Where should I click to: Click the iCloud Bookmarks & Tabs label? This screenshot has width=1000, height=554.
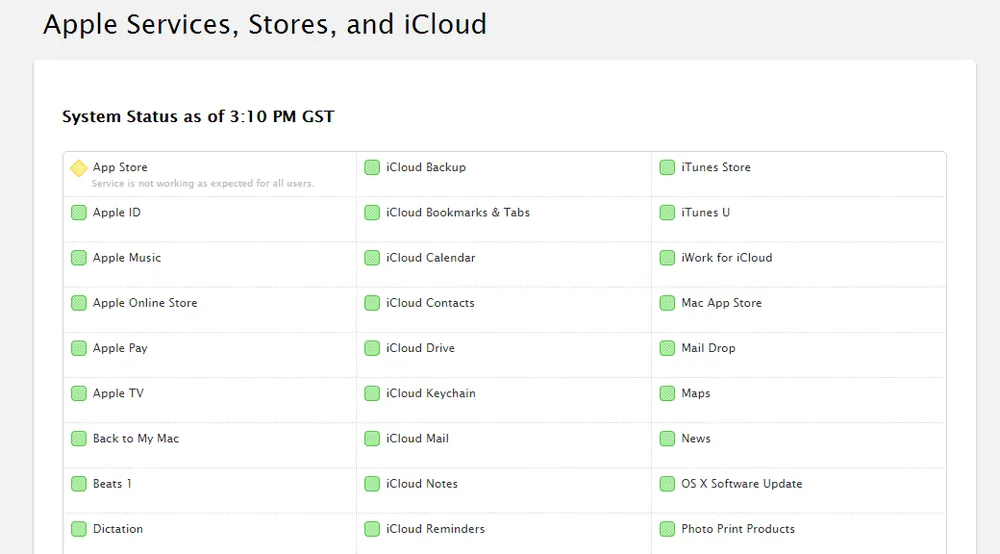pos(458,213)
